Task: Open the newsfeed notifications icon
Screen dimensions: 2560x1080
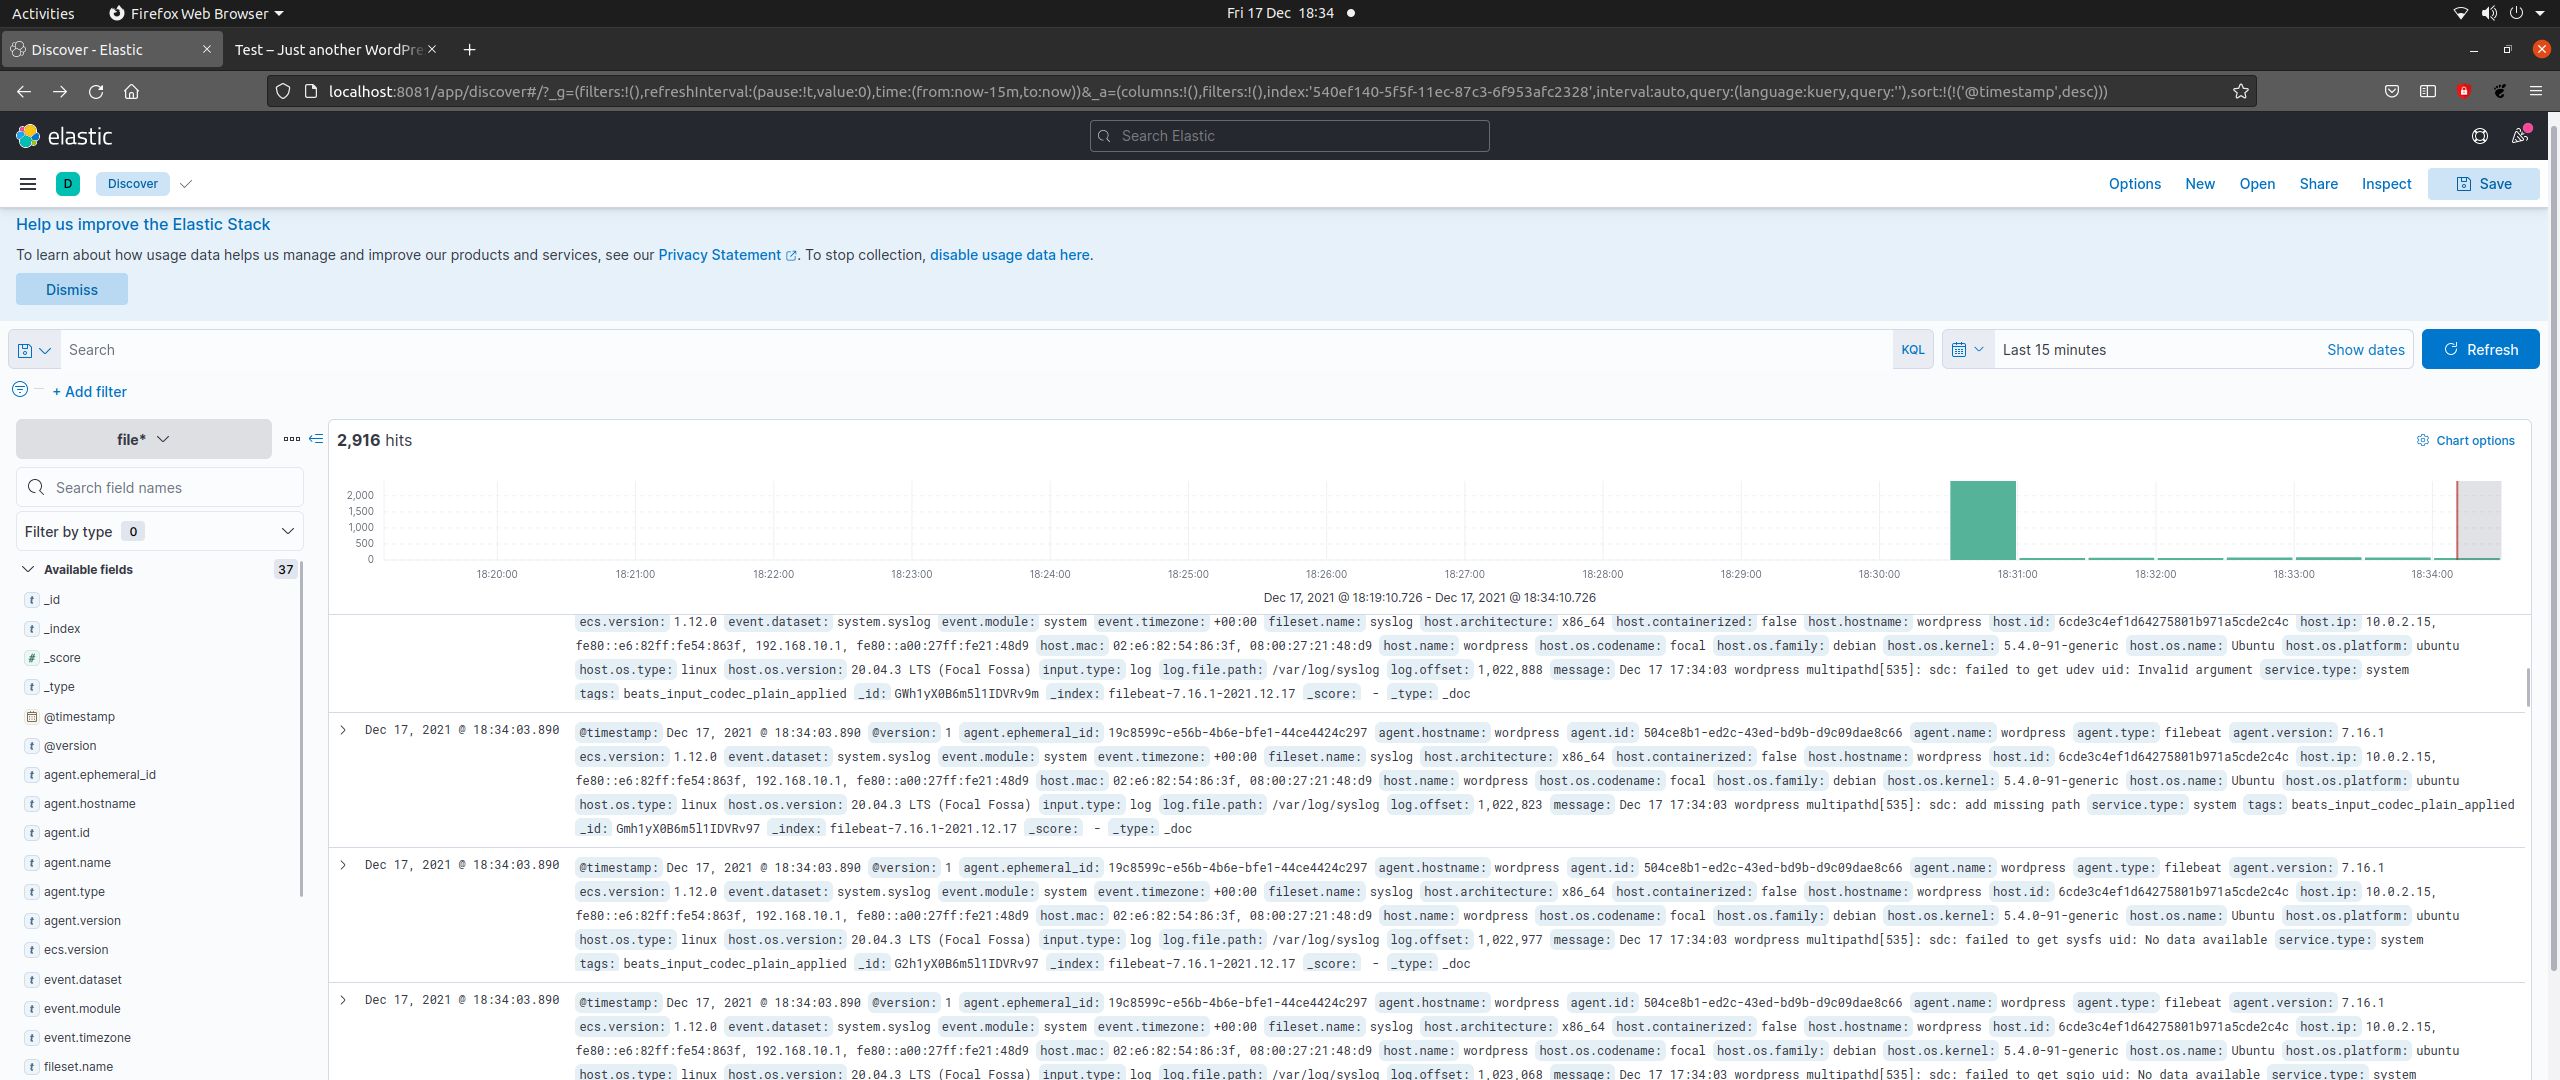Action: (x=2520, y=136)
